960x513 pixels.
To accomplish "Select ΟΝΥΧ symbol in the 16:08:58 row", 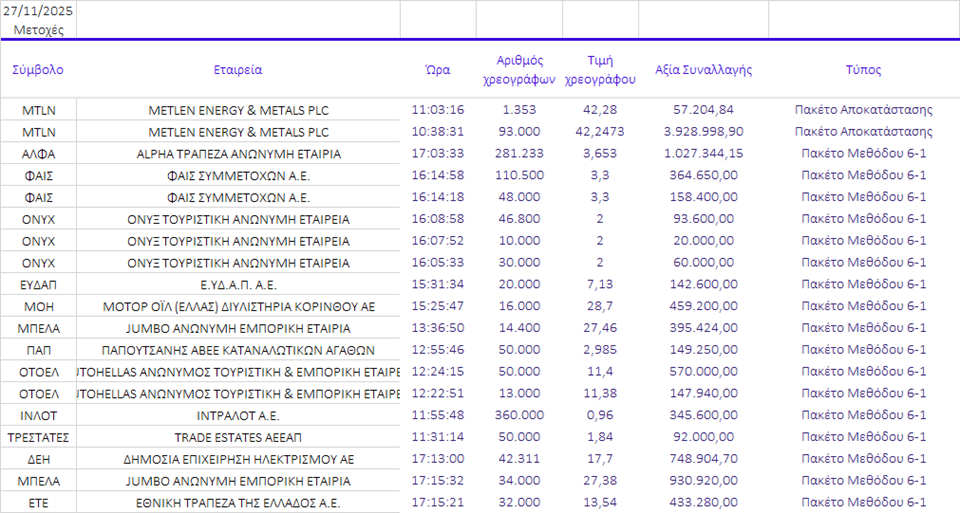I will (x=39, y=220).
